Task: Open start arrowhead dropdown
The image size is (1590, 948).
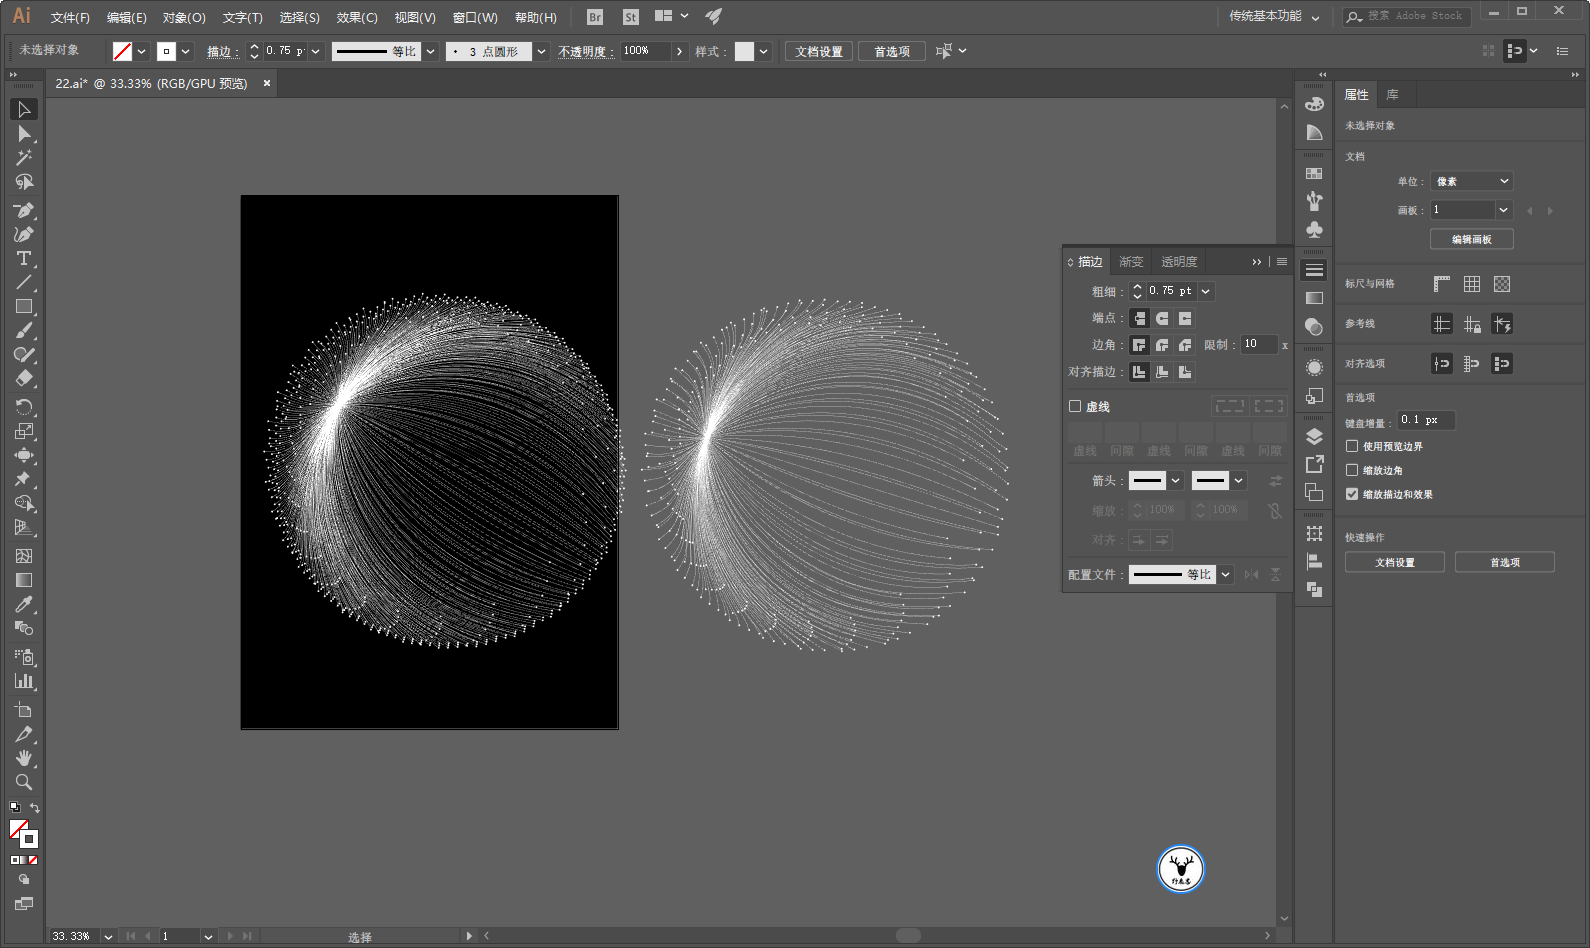Action: 1176,481
